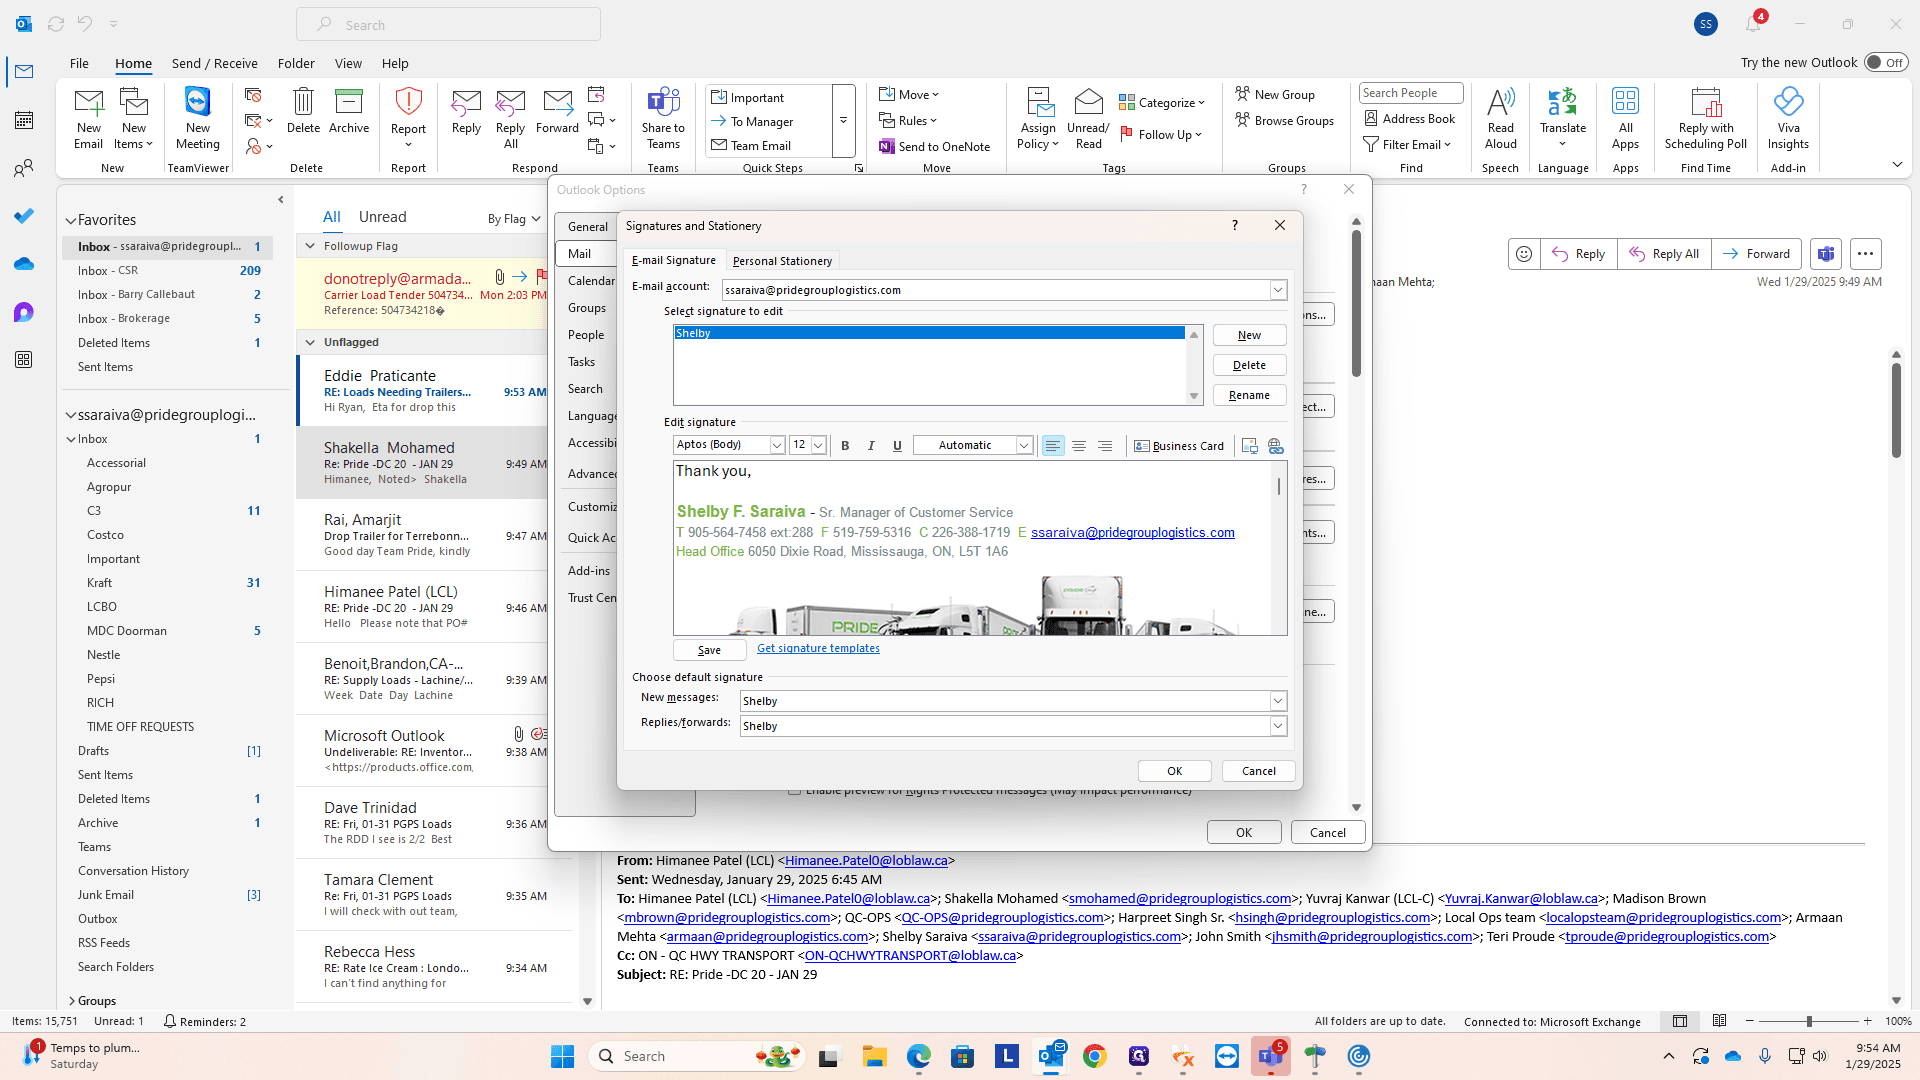Insert a Business Card into signature

[1179, 446]
